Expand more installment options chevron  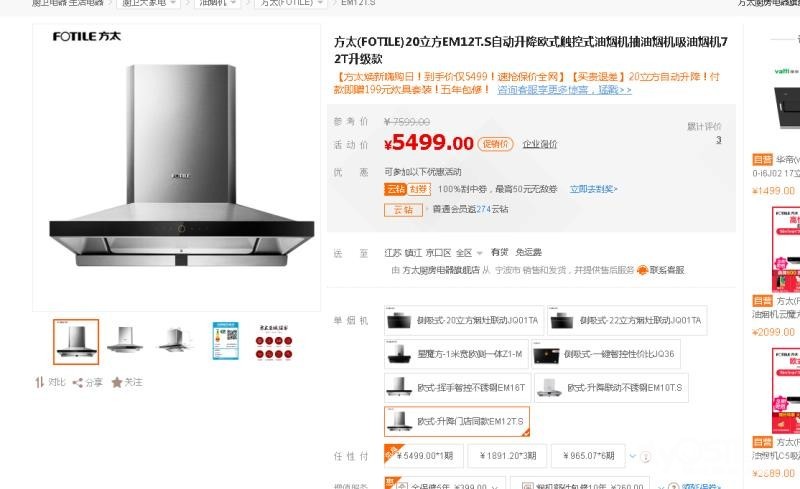pyautogui.click(x=633, y=456)
